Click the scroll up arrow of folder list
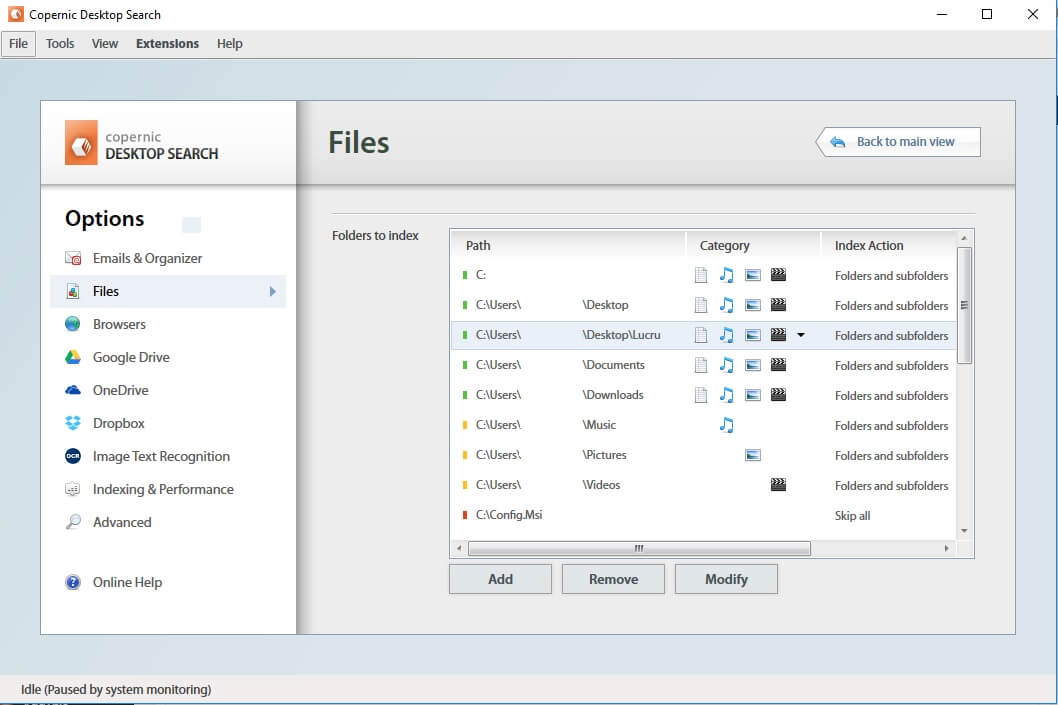The image size is (1058, 705). (x=964, y=237)
